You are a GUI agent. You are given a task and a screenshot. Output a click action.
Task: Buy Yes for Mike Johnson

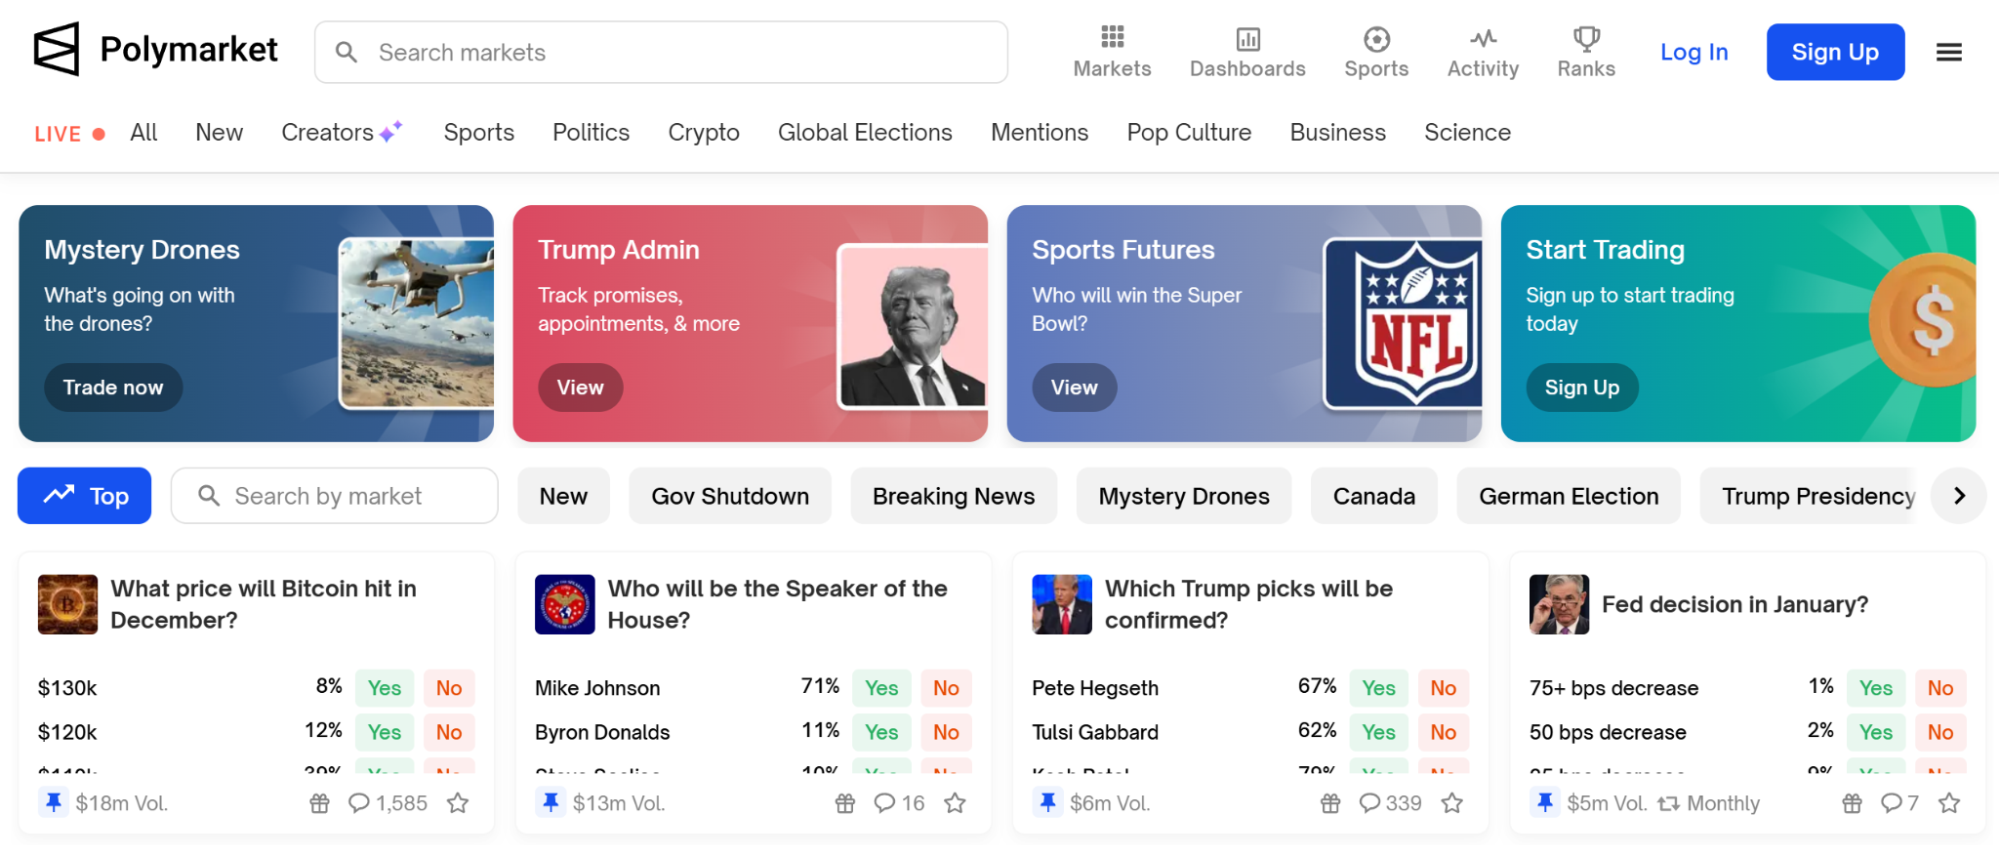[881, 688]
